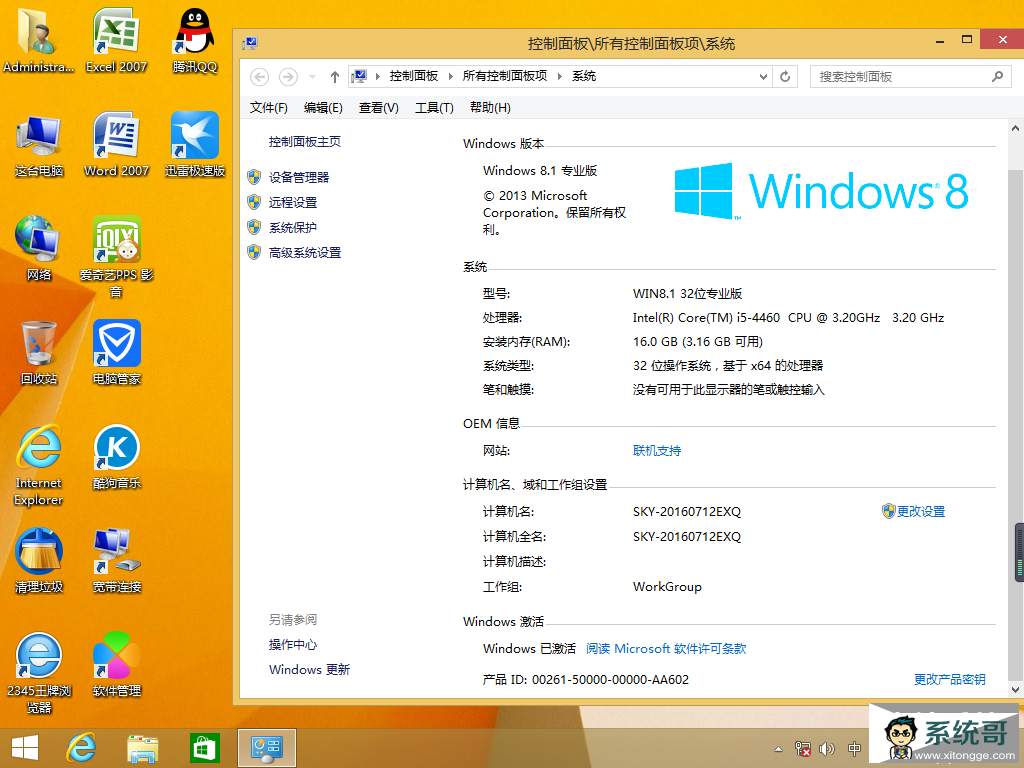Open 设备管理器 link
The image size is (1024, 768).
(299, 177)
